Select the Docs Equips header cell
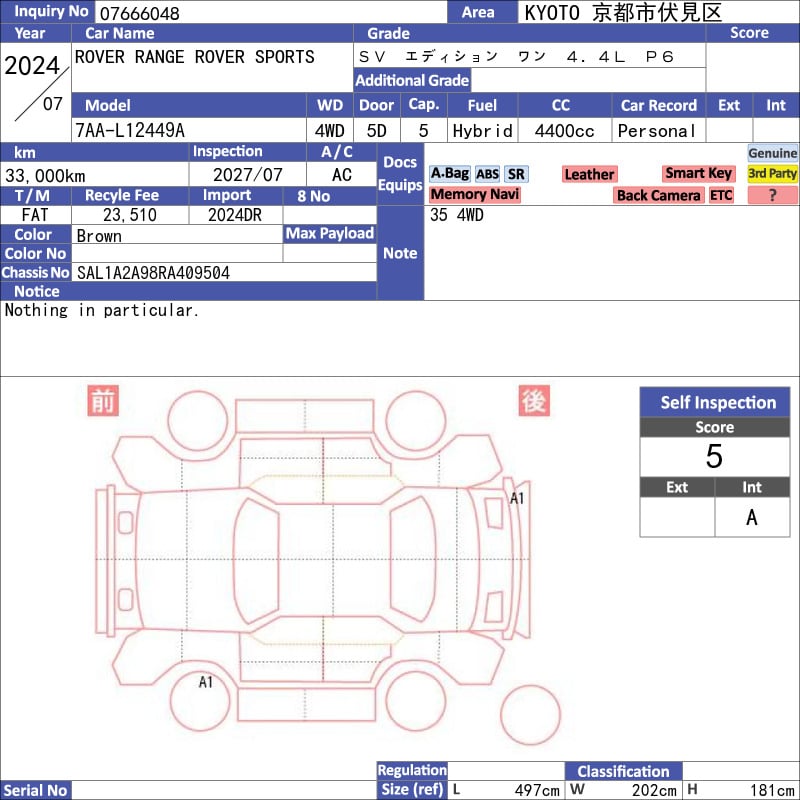800x800 pixels. [x=400, y=175]
